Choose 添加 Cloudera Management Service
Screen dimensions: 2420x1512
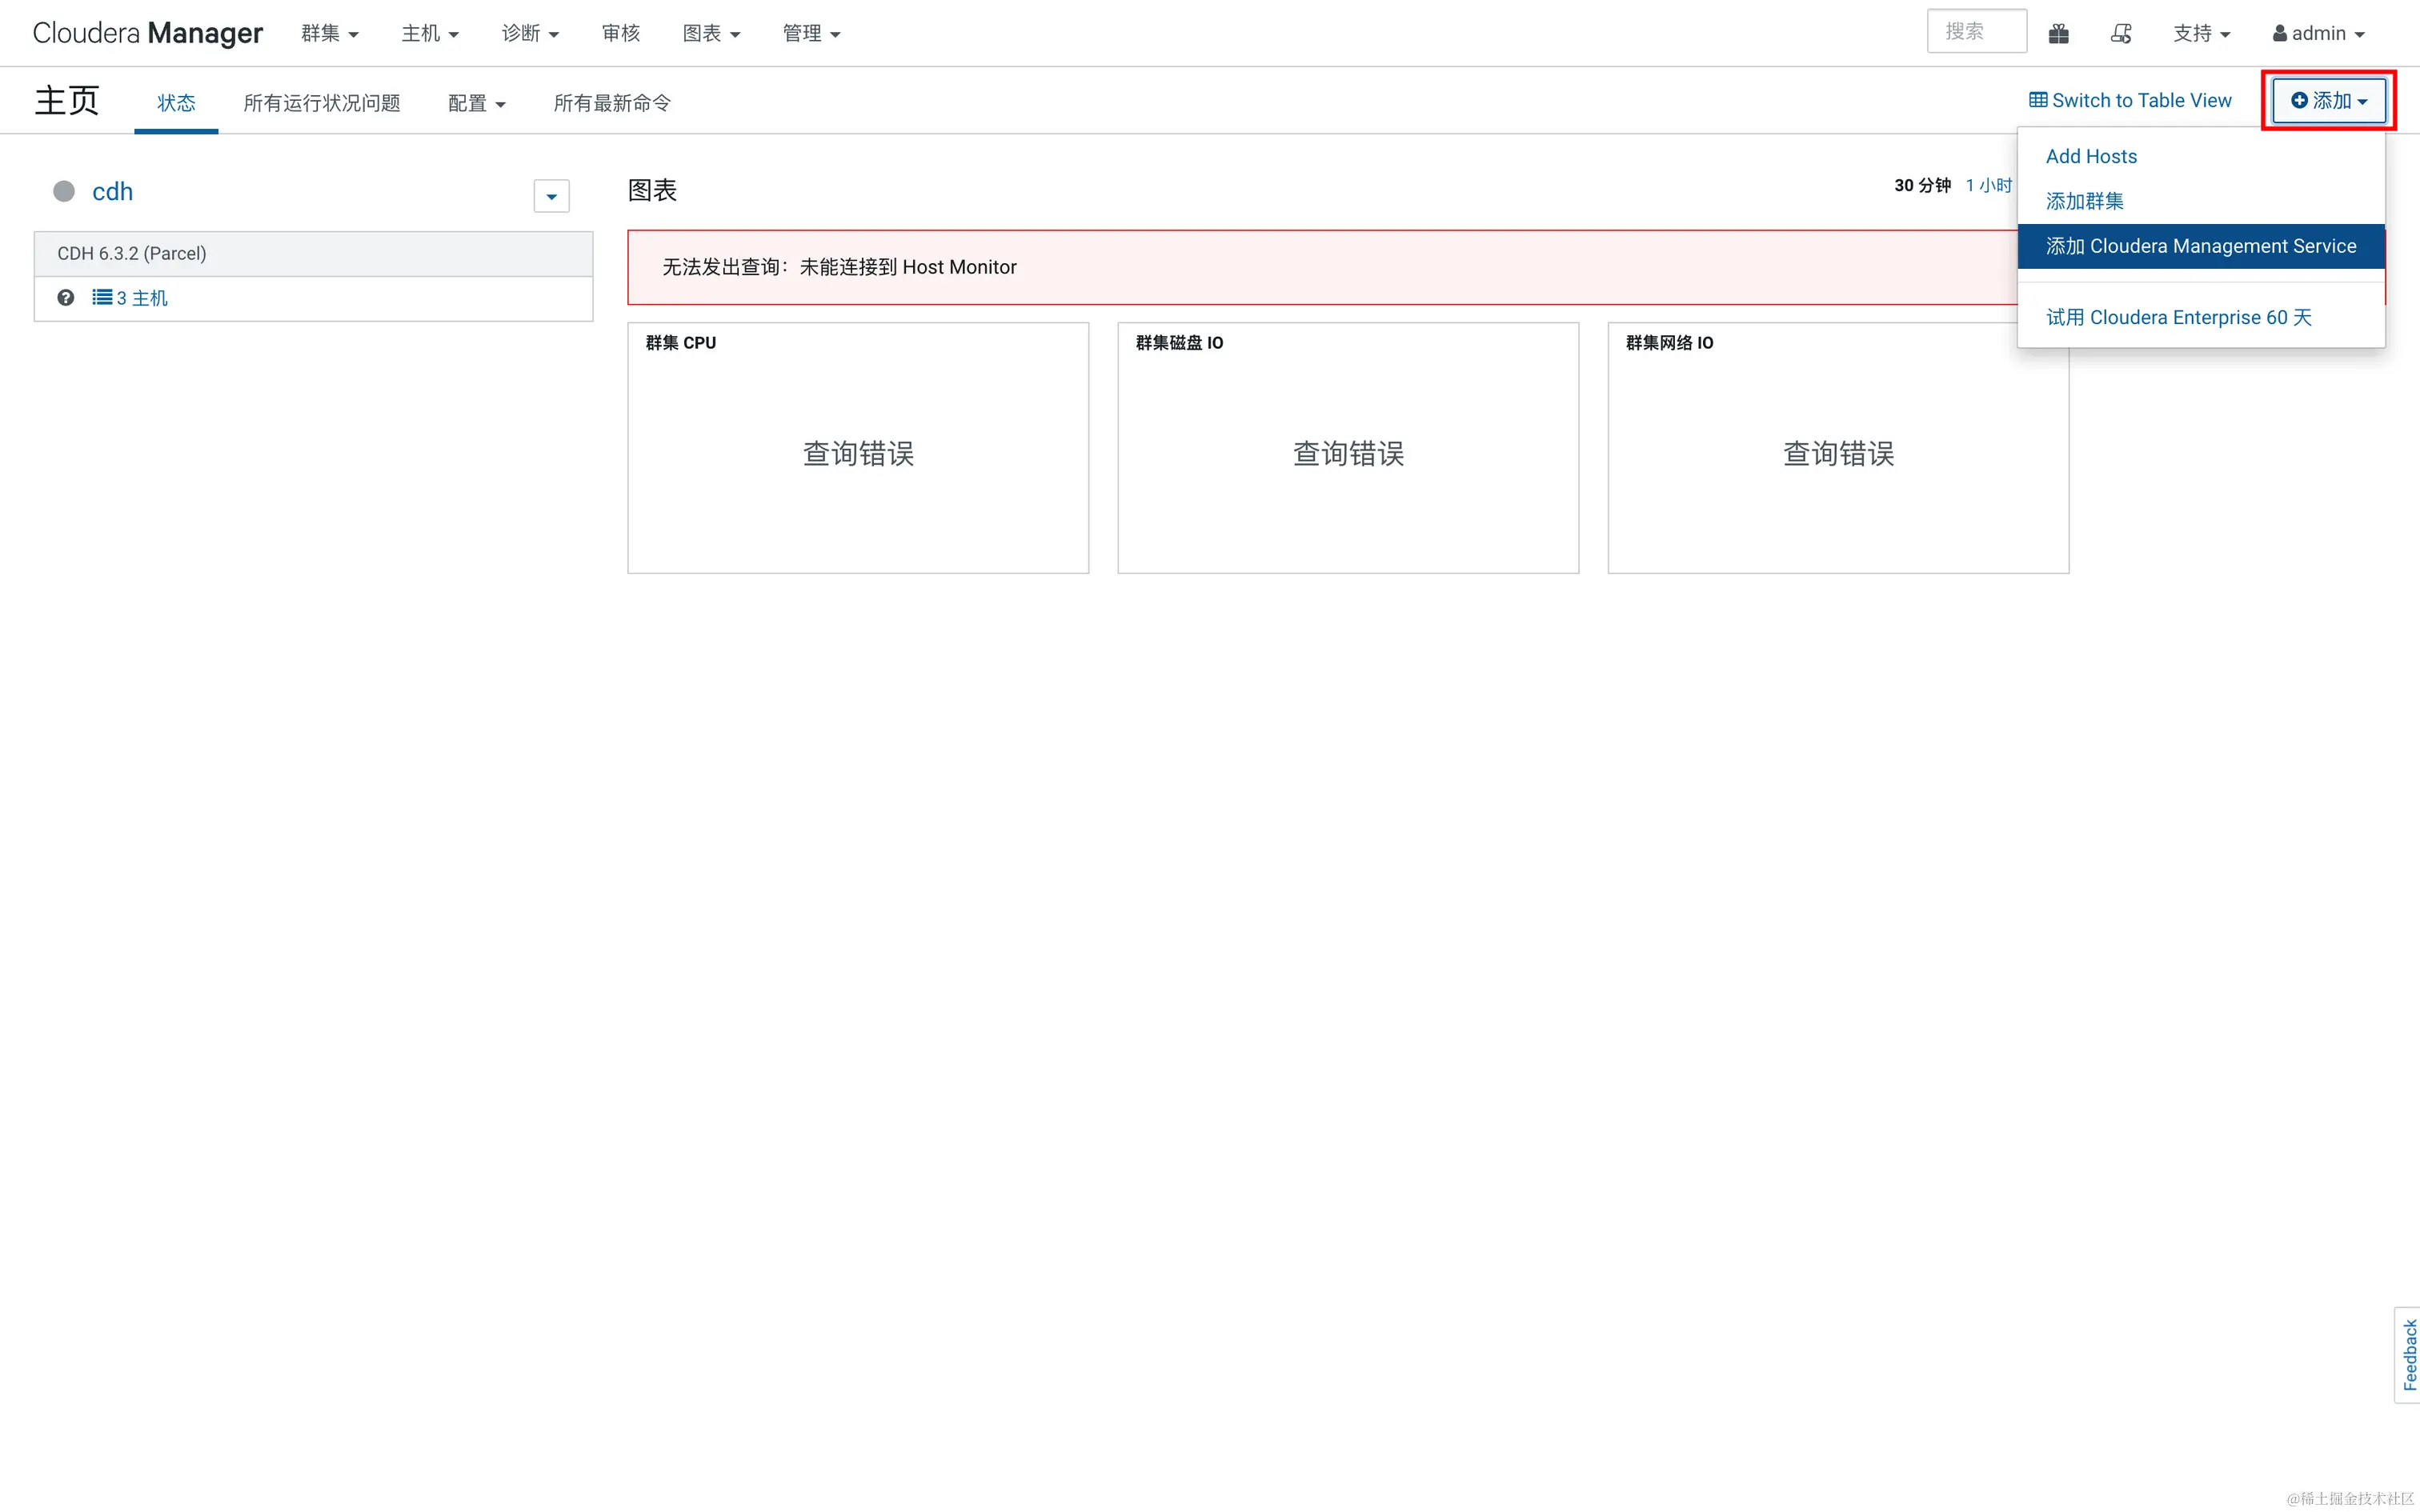pyautogui.click(x=2200, y=246)
